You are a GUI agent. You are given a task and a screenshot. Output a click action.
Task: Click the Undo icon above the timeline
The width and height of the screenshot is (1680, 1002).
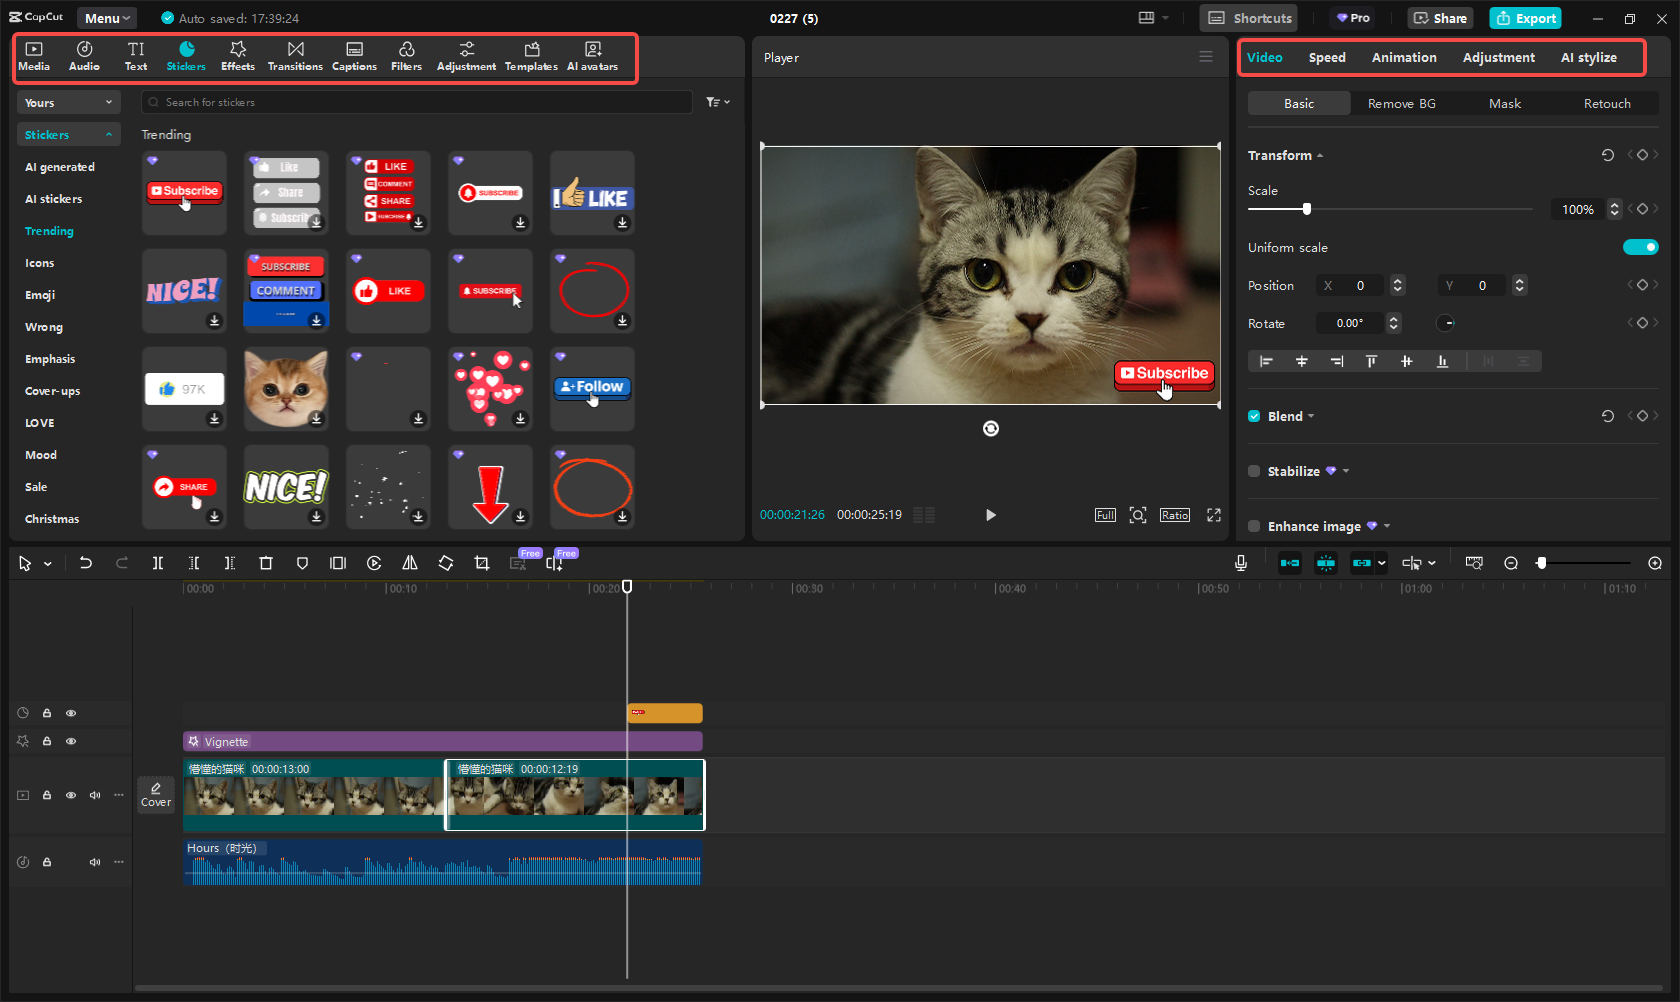point(86,563)
